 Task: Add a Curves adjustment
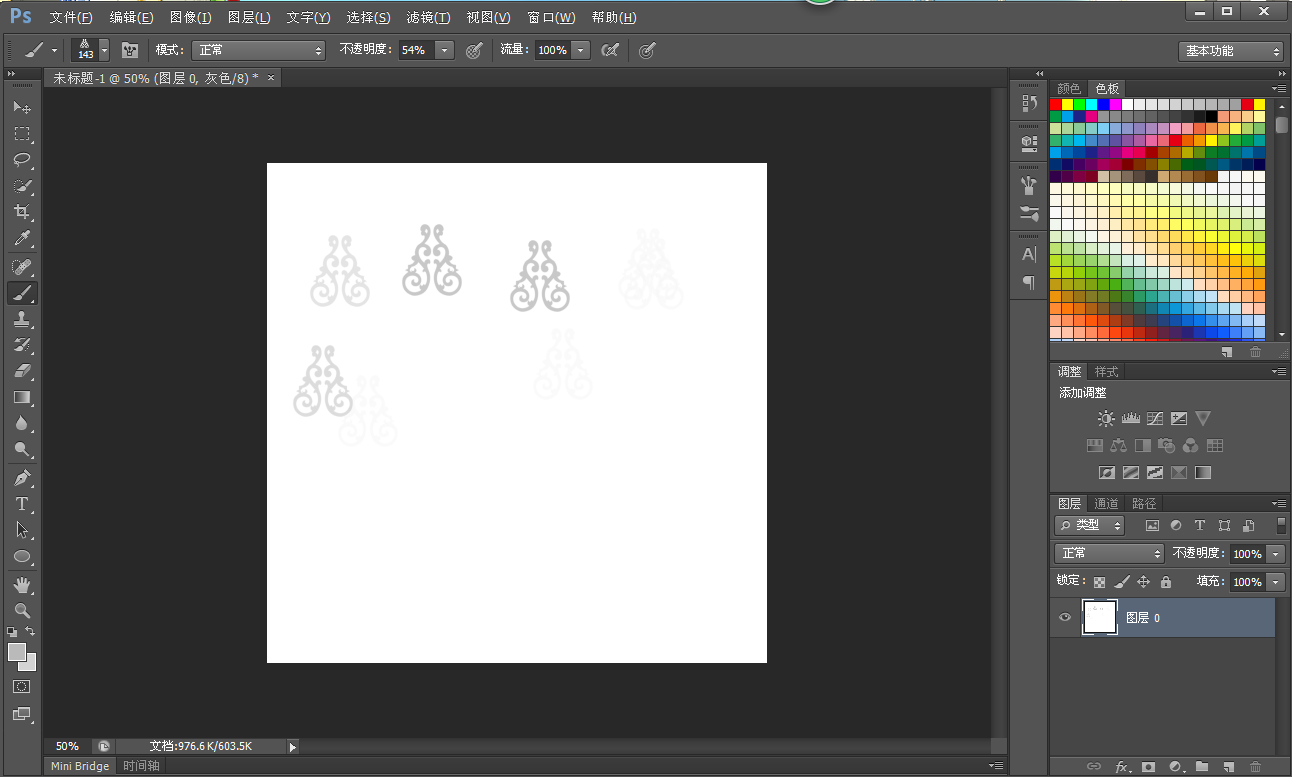[1155, 418]
